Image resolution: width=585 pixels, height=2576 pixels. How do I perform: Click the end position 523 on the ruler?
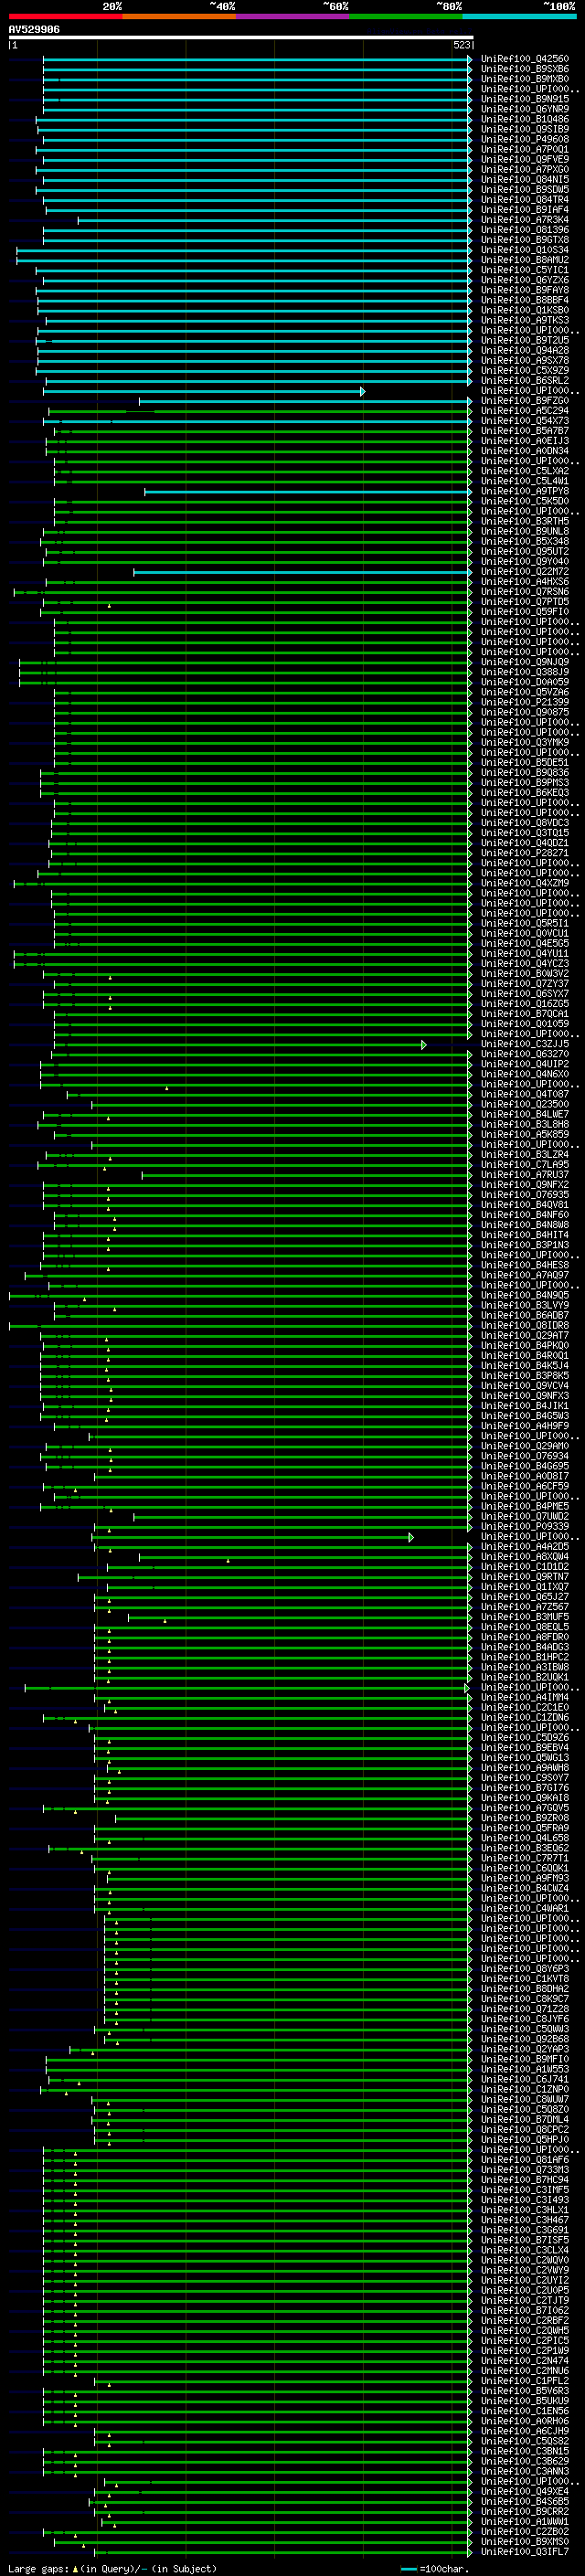pyautogui.click(x=461, y=45)
